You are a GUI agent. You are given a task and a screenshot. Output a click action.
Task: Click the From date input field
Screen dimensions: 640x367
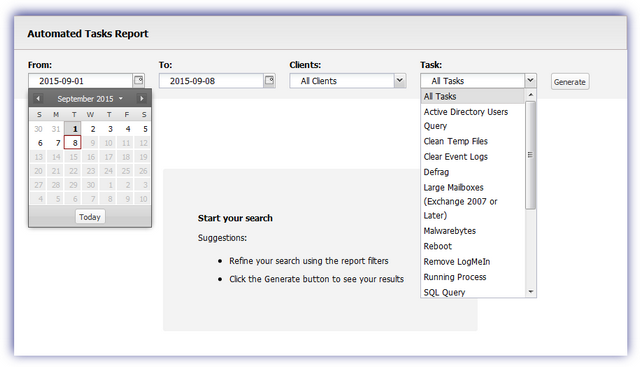80,81
